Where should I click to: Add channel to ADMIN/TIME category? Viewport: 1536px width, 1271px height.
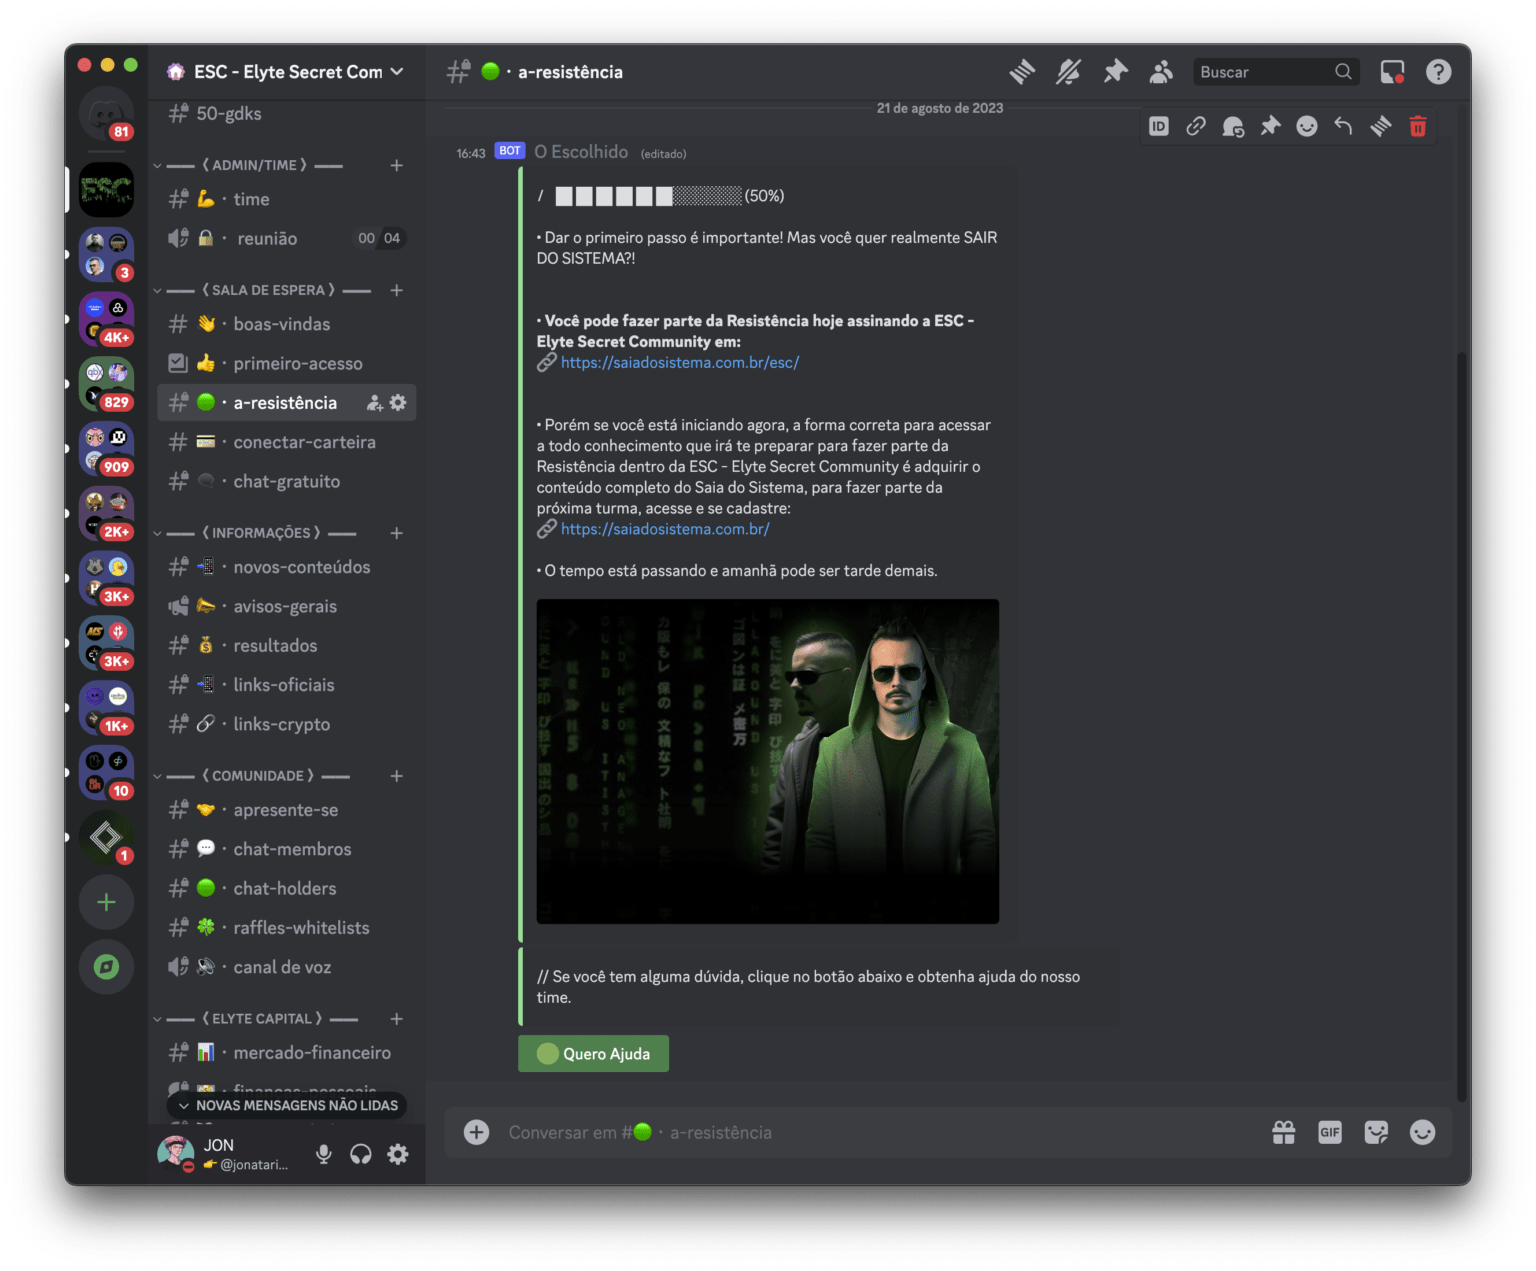click(x=397, y=165)
